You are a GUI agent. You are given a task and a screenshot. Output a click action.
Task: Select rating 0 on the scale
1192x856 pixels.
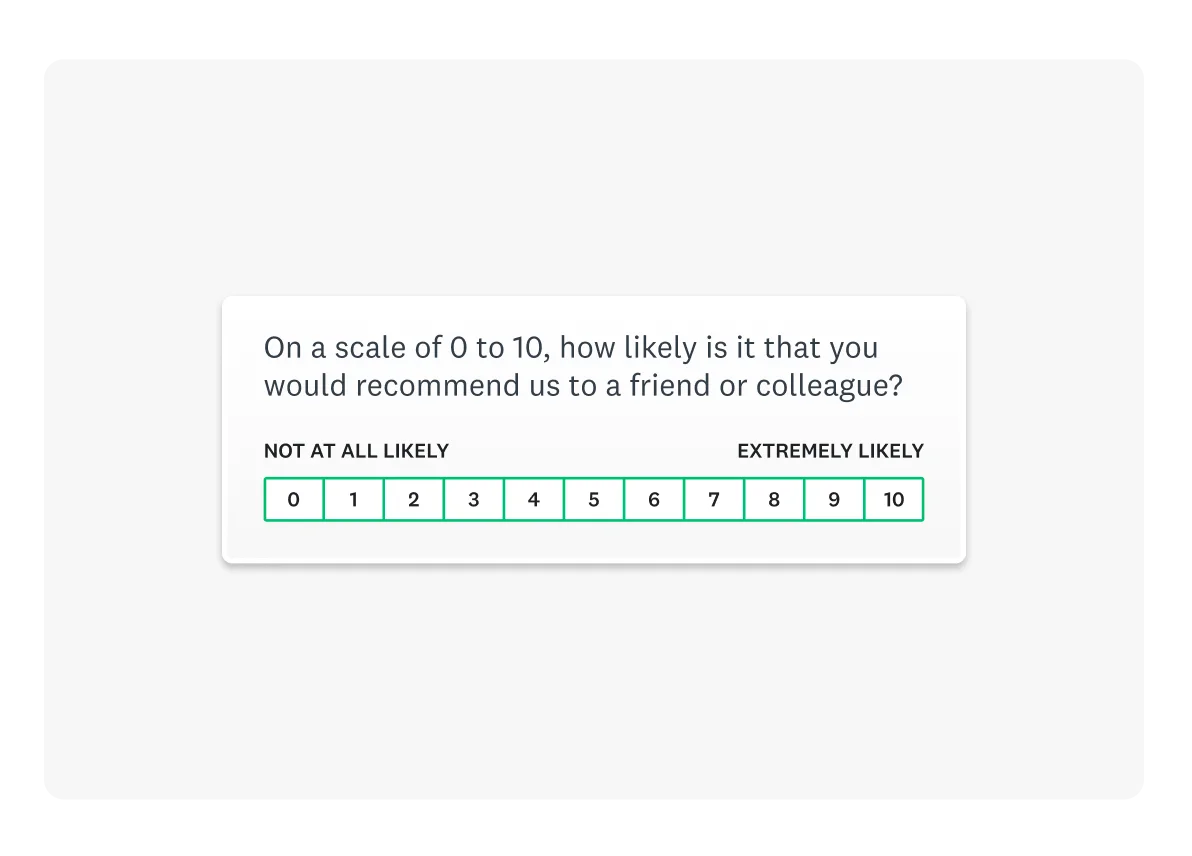point(294,499)
